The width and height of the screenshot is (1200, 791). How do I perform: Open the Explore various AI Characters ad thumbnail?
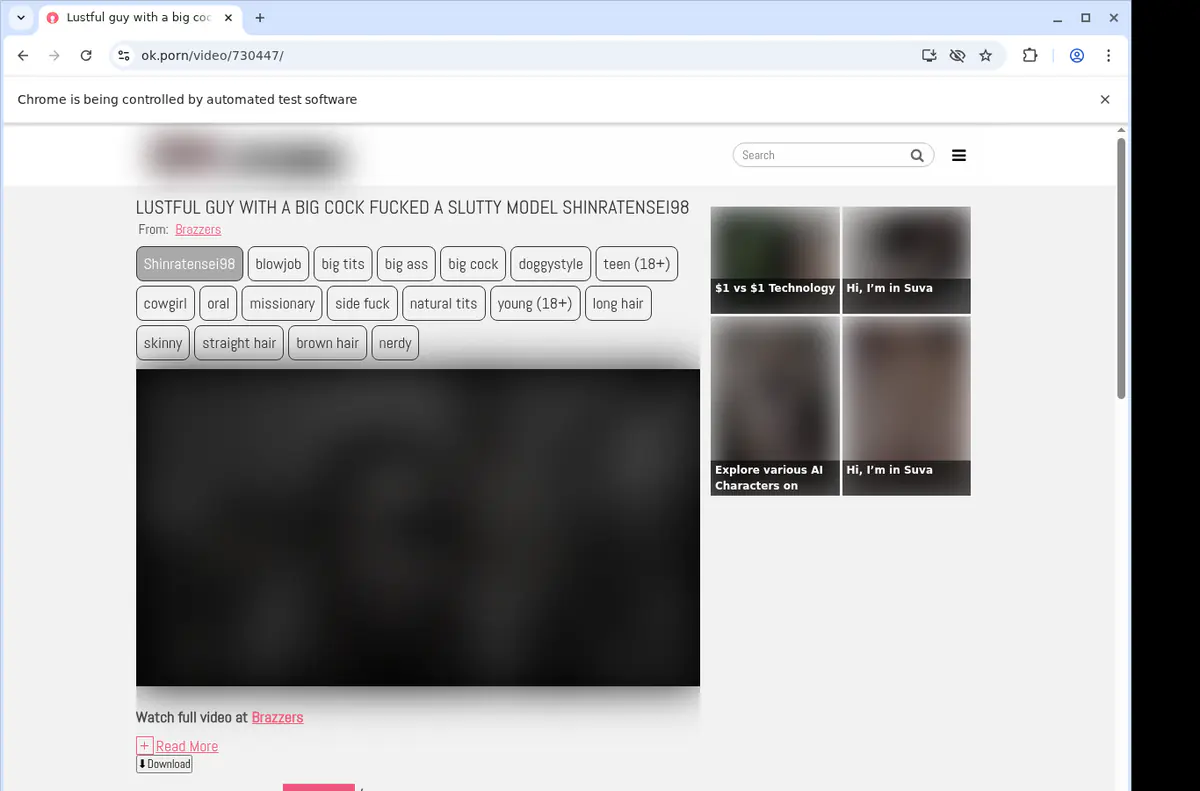tap(775, 406)
